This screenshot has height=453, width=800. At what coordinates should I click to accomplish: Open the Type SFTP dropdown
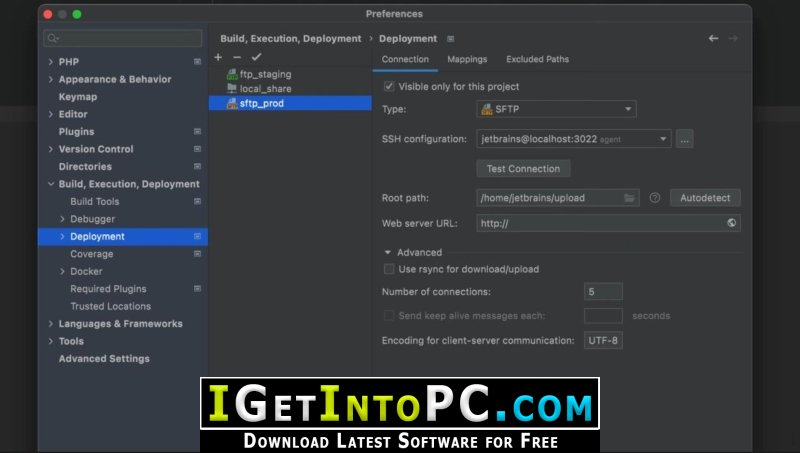coord(556,110)
